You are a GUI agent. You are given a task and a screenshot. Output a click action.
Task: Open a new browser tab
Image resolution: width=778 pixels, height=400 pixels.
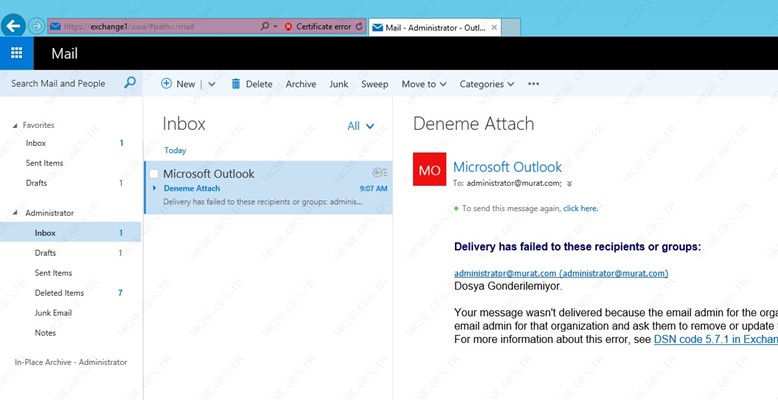point(511,28)
